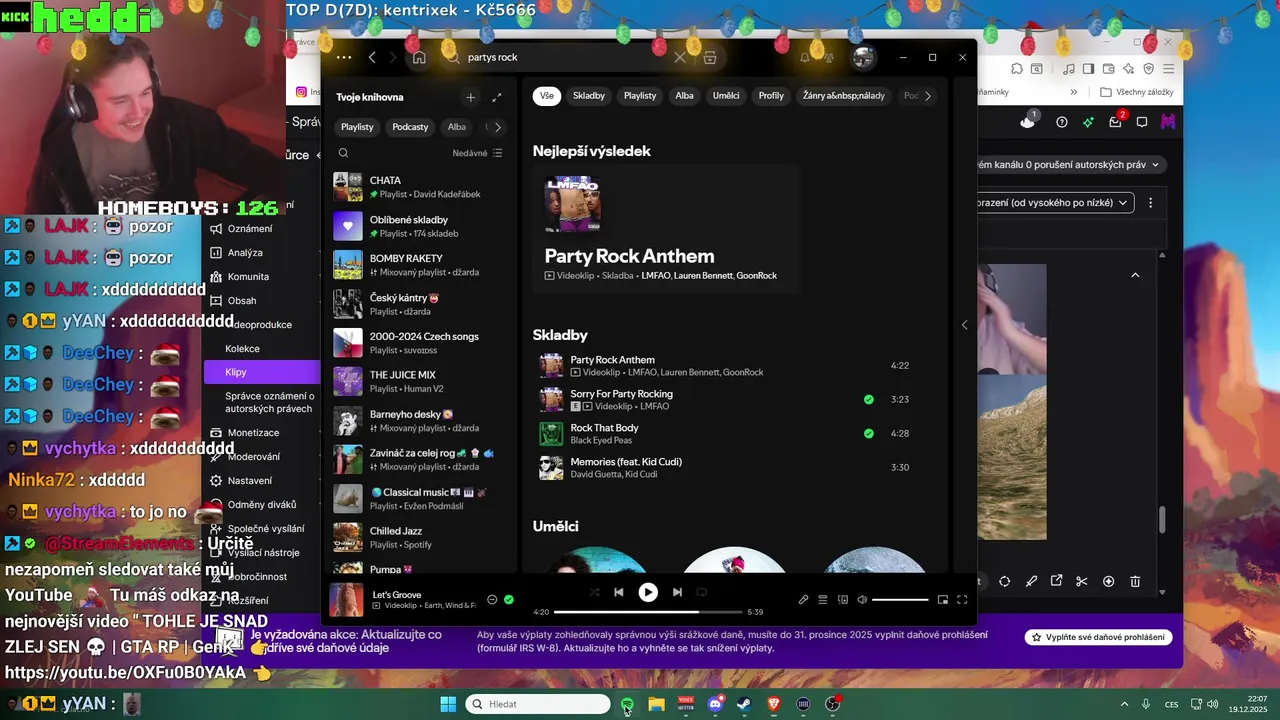This screenshot has width=1280, height=720.
Task: Open clip in new window icon
Action: 1057,581
